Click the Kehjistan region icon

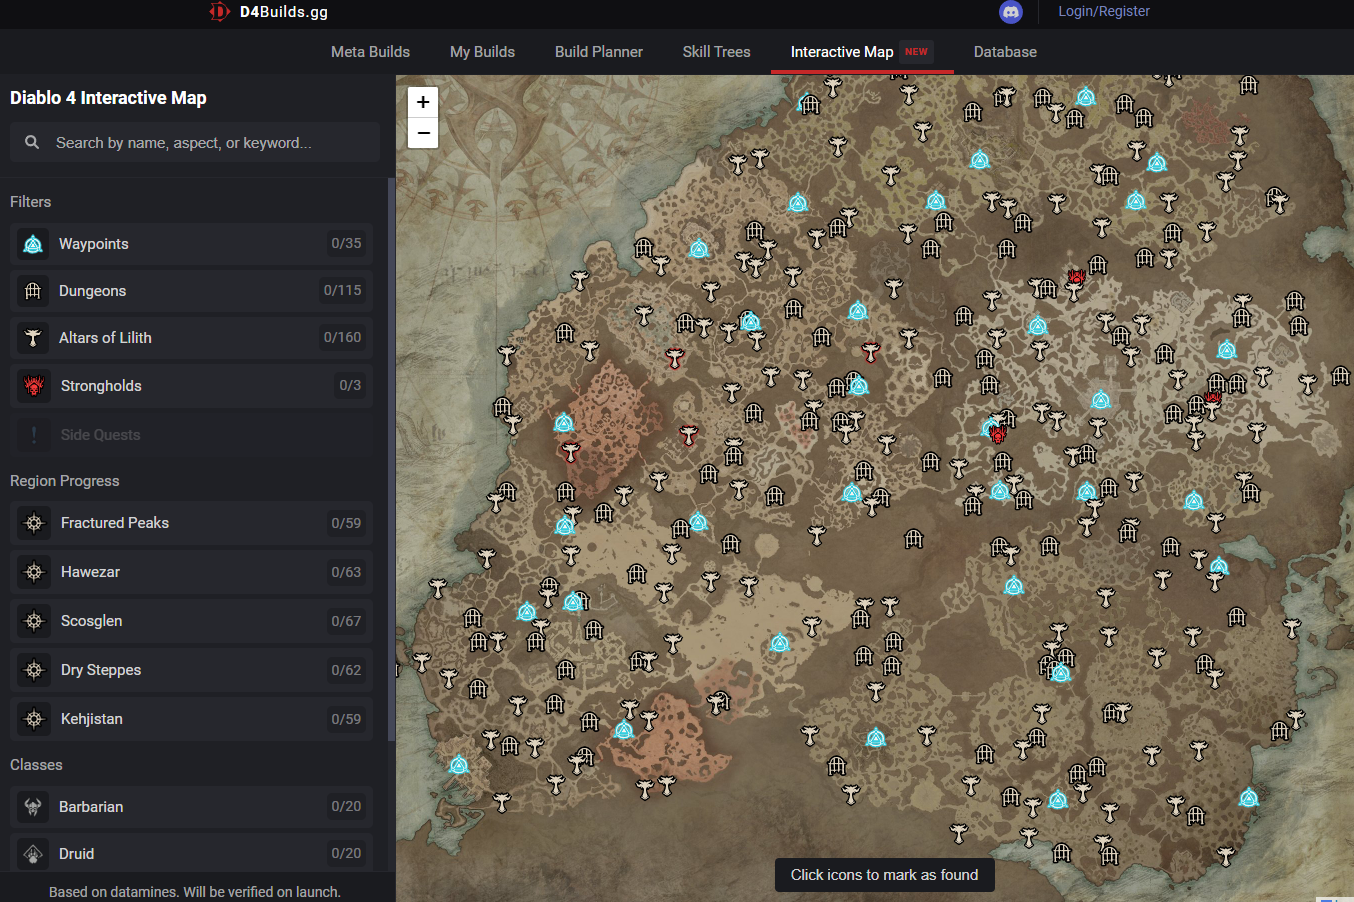pos(34,719)
